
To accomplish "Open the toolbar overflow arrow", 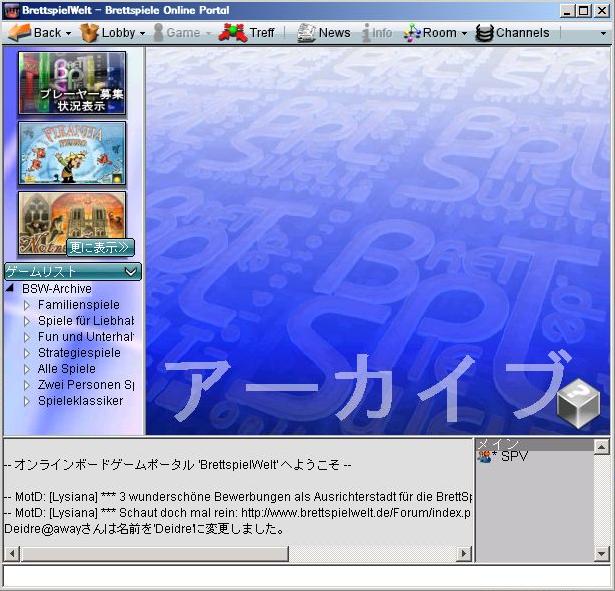I will (603, 34).
